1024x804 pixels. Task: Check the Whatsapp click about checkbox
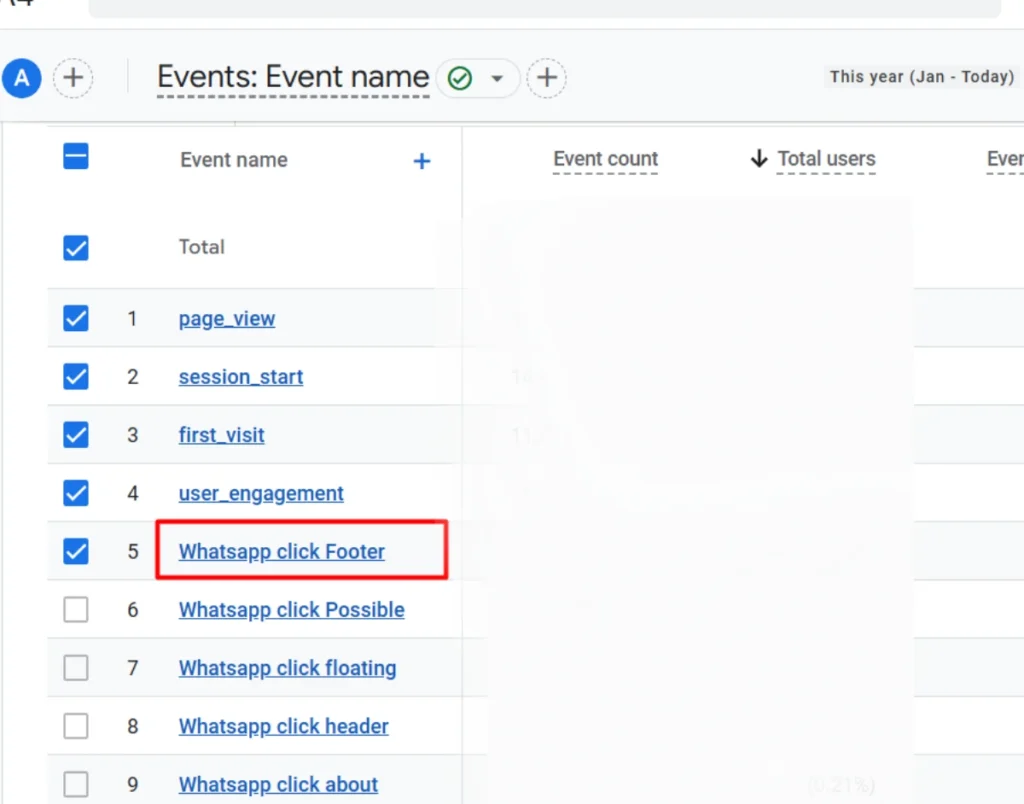(76, 784)
